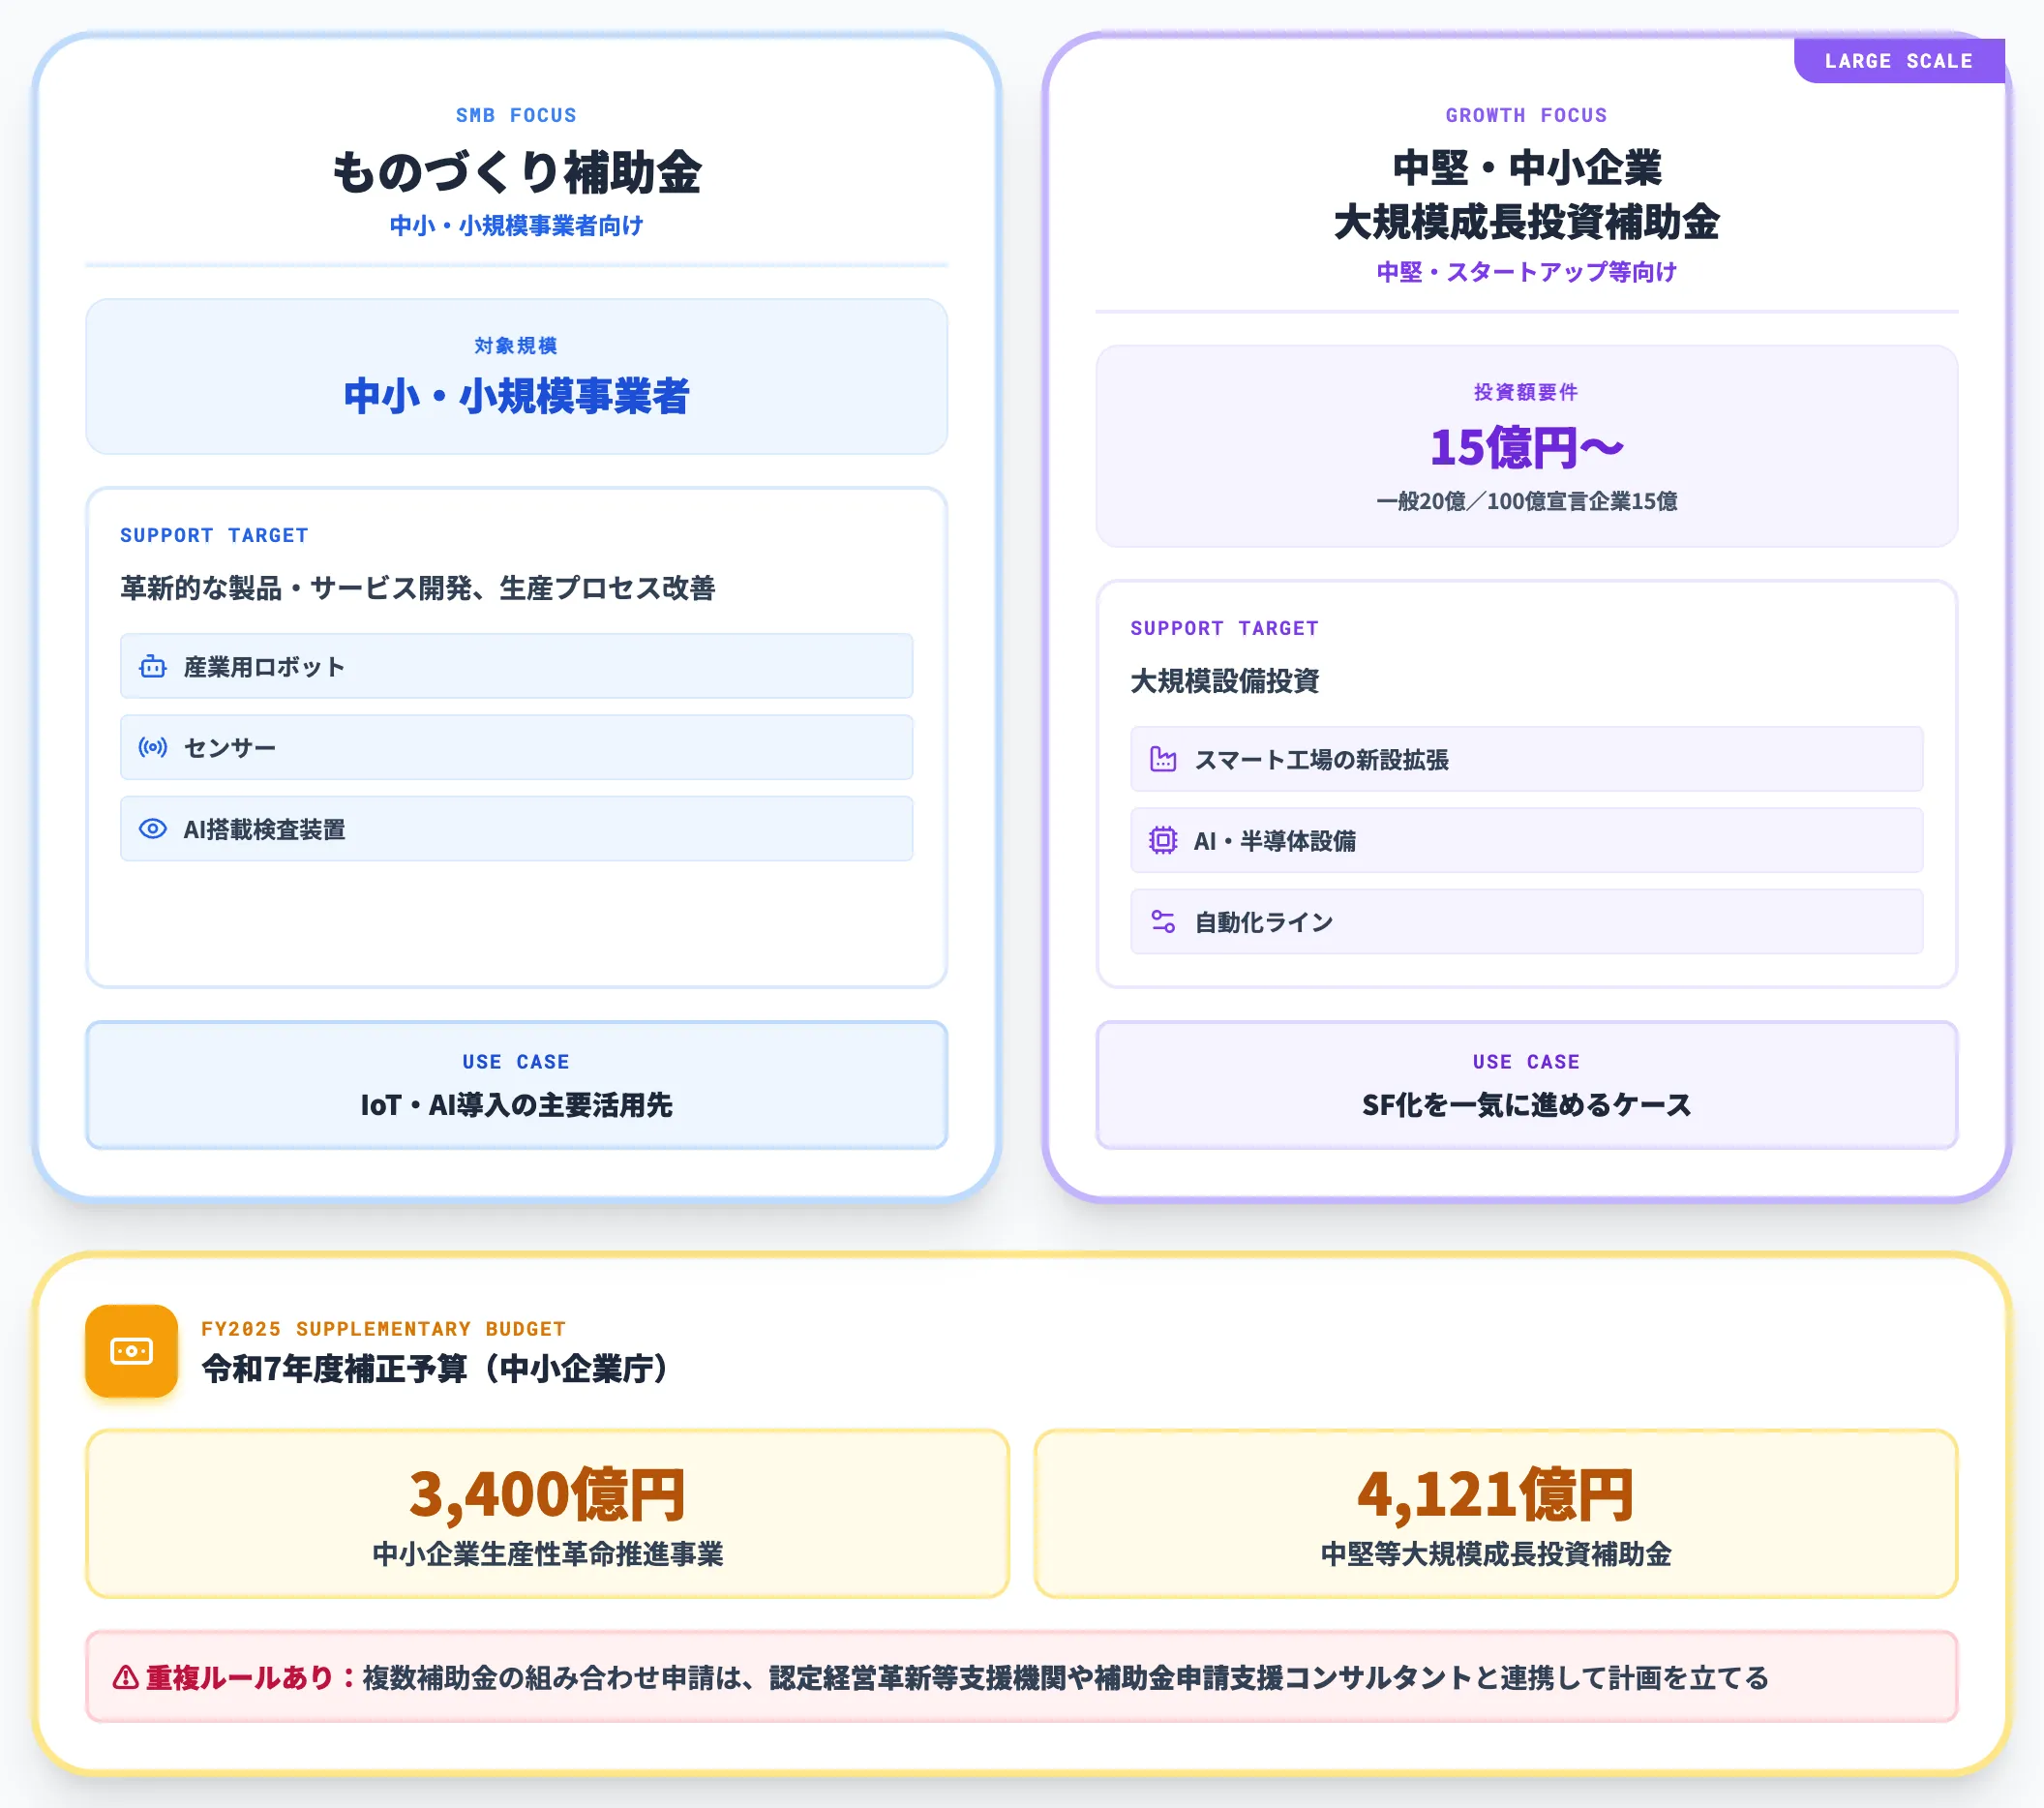Click the GROWTH FOCUS label
This screenshot has height=1808, width=2044.
click(x=1526, y=115)
